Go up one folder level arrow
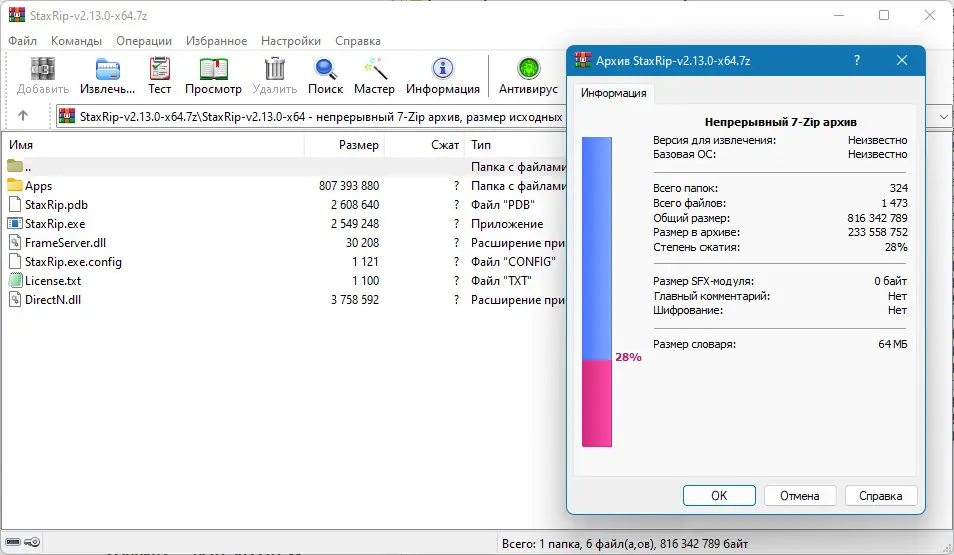Screen dimensions: 954x555 (23, 116)
